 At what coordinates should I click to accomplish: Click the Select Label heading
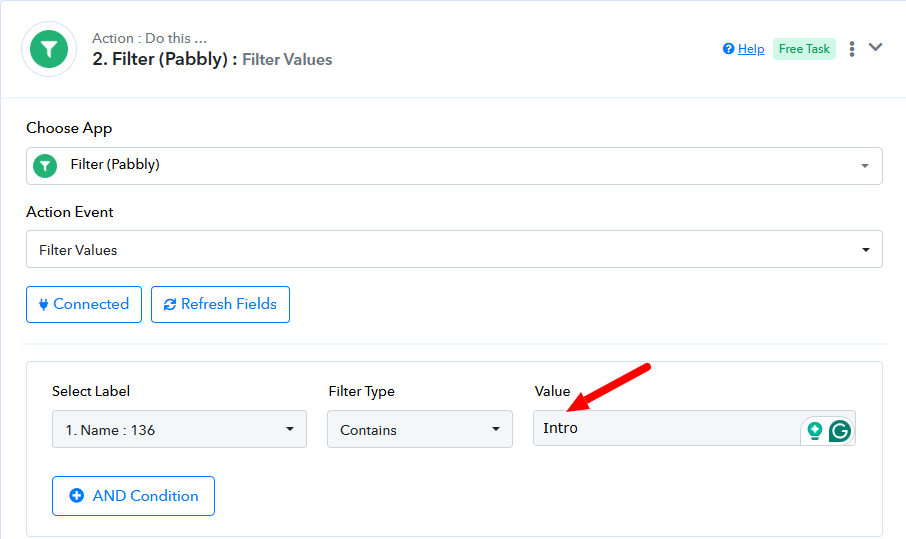pos(91,391)
